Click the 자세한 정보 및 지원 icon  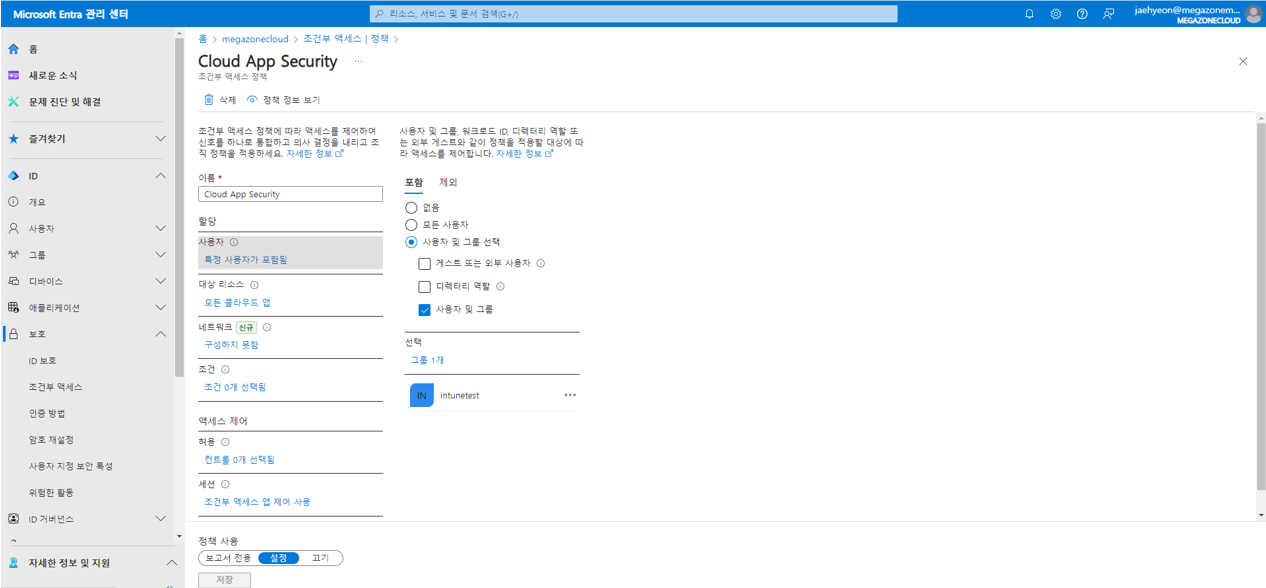coord(13,563)
